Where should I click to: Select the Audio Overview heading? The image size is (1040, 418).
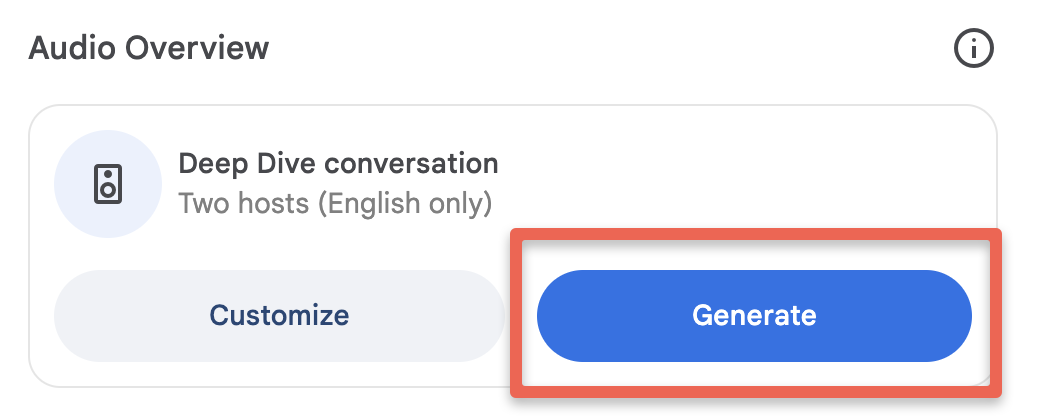(149, 48)
